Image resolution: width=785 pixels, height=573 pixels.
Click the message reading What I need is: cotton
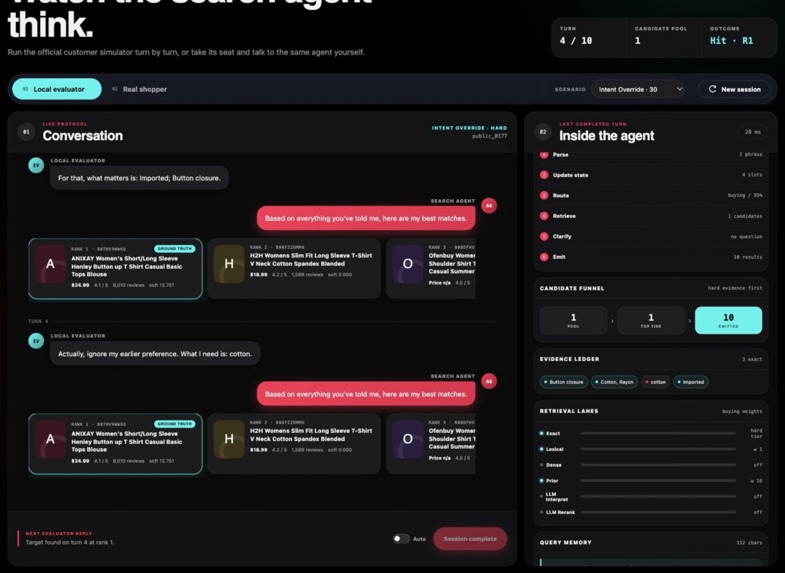(x=155, y=354)
